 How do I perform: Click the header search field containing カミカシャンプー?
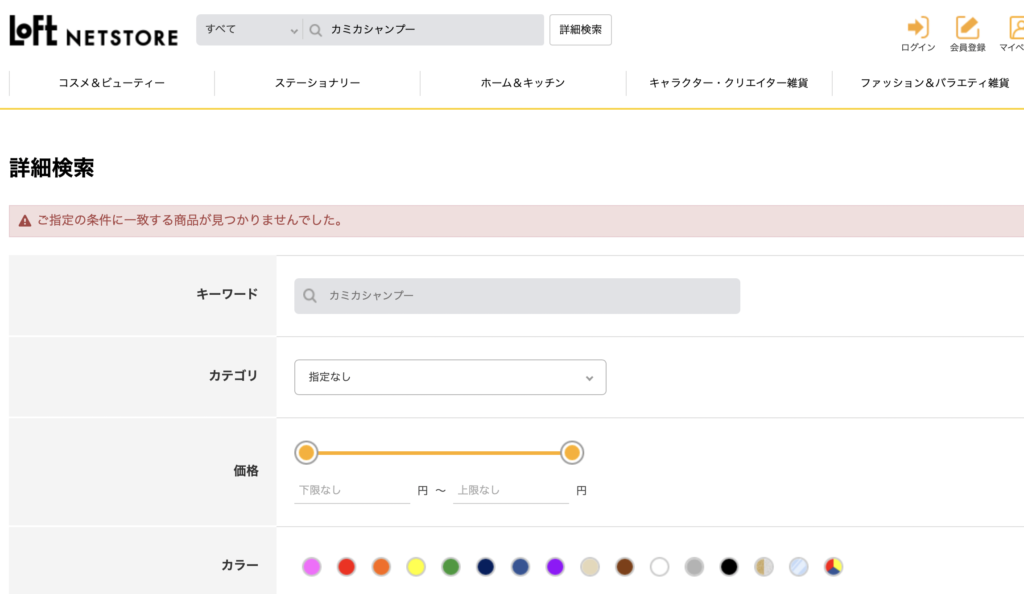[423, 30]
